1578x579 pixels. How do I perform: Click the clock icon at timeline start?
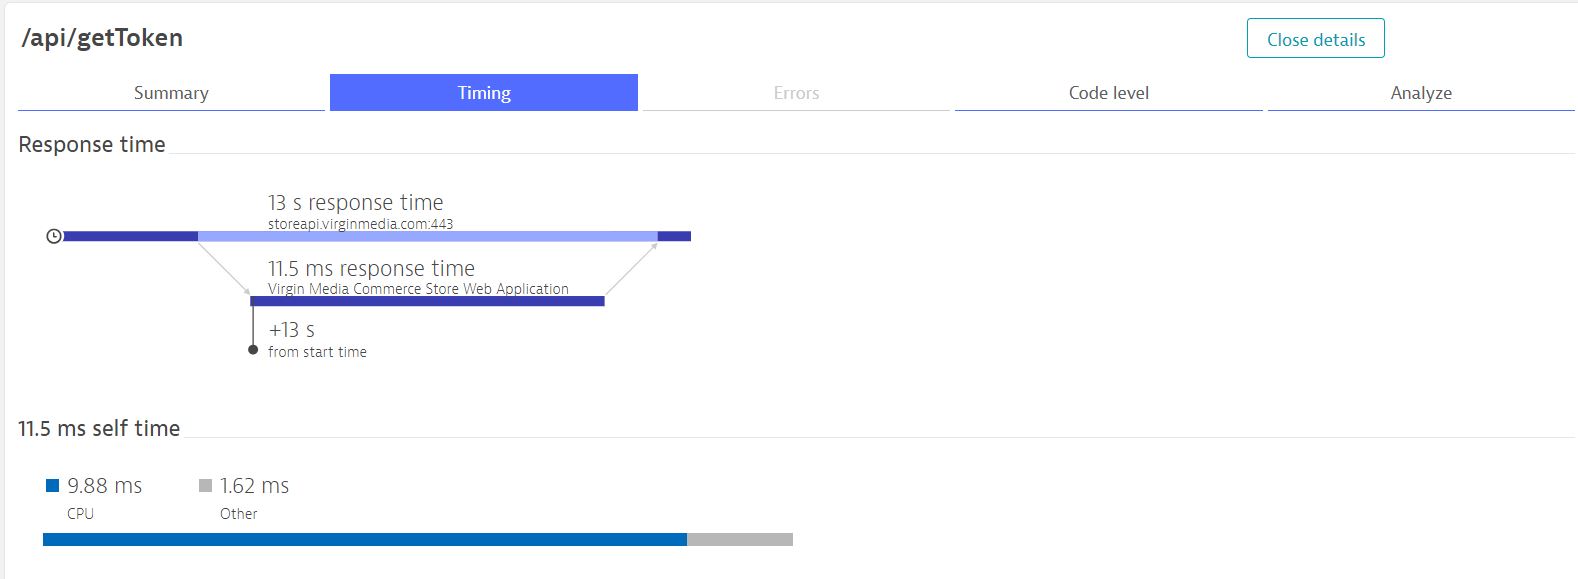point(54,236)
